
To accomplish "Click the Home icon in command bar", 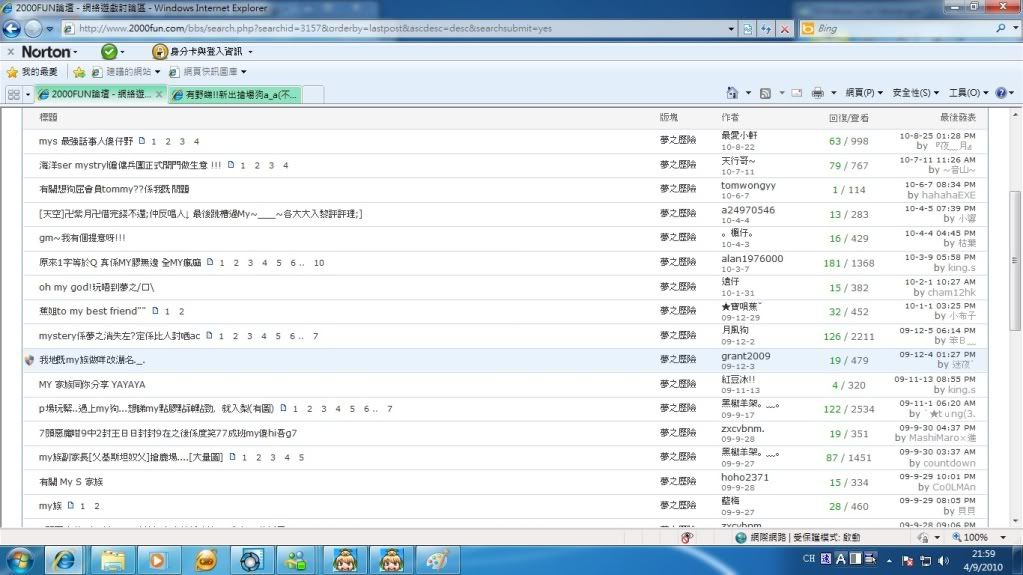I will (x=733, y=93).
